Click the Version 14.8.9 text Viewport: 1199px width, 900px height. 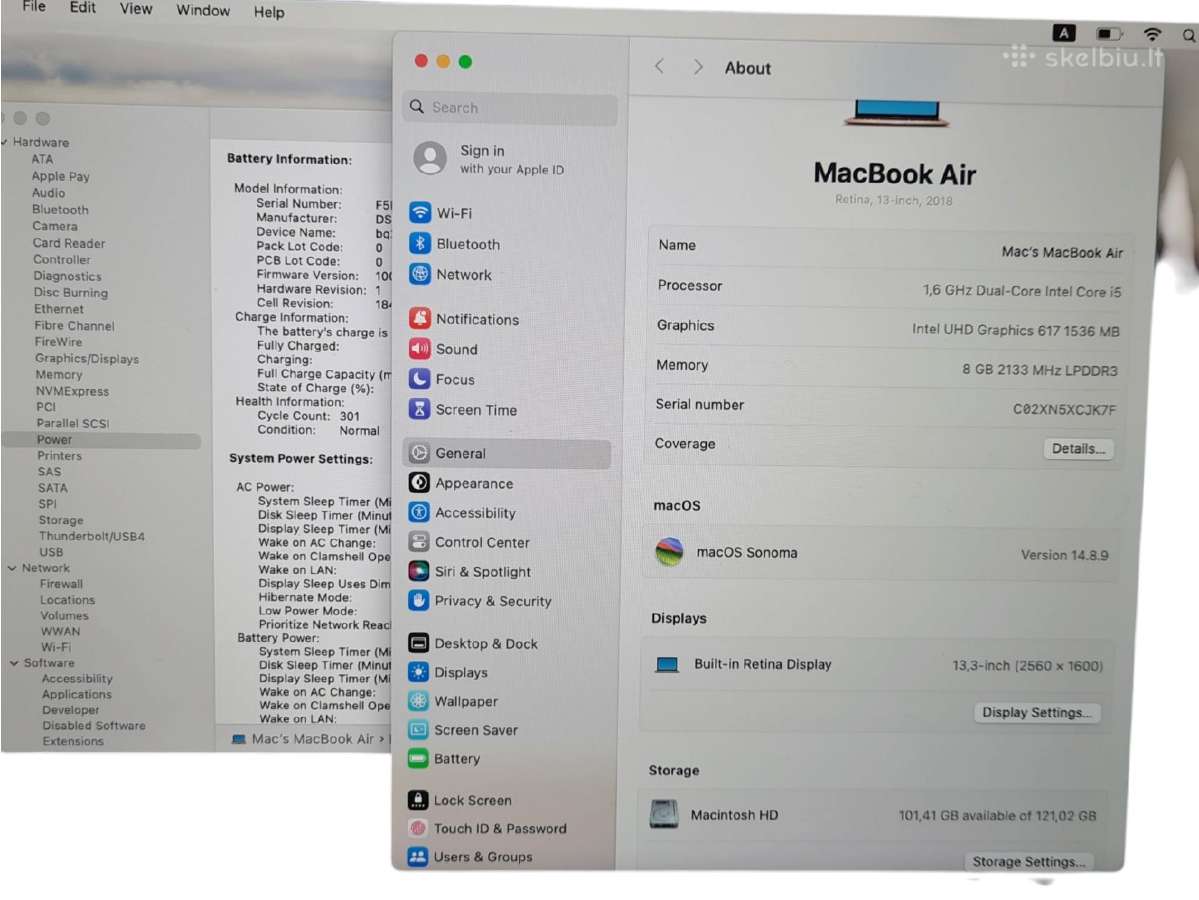click(1064, 555)
